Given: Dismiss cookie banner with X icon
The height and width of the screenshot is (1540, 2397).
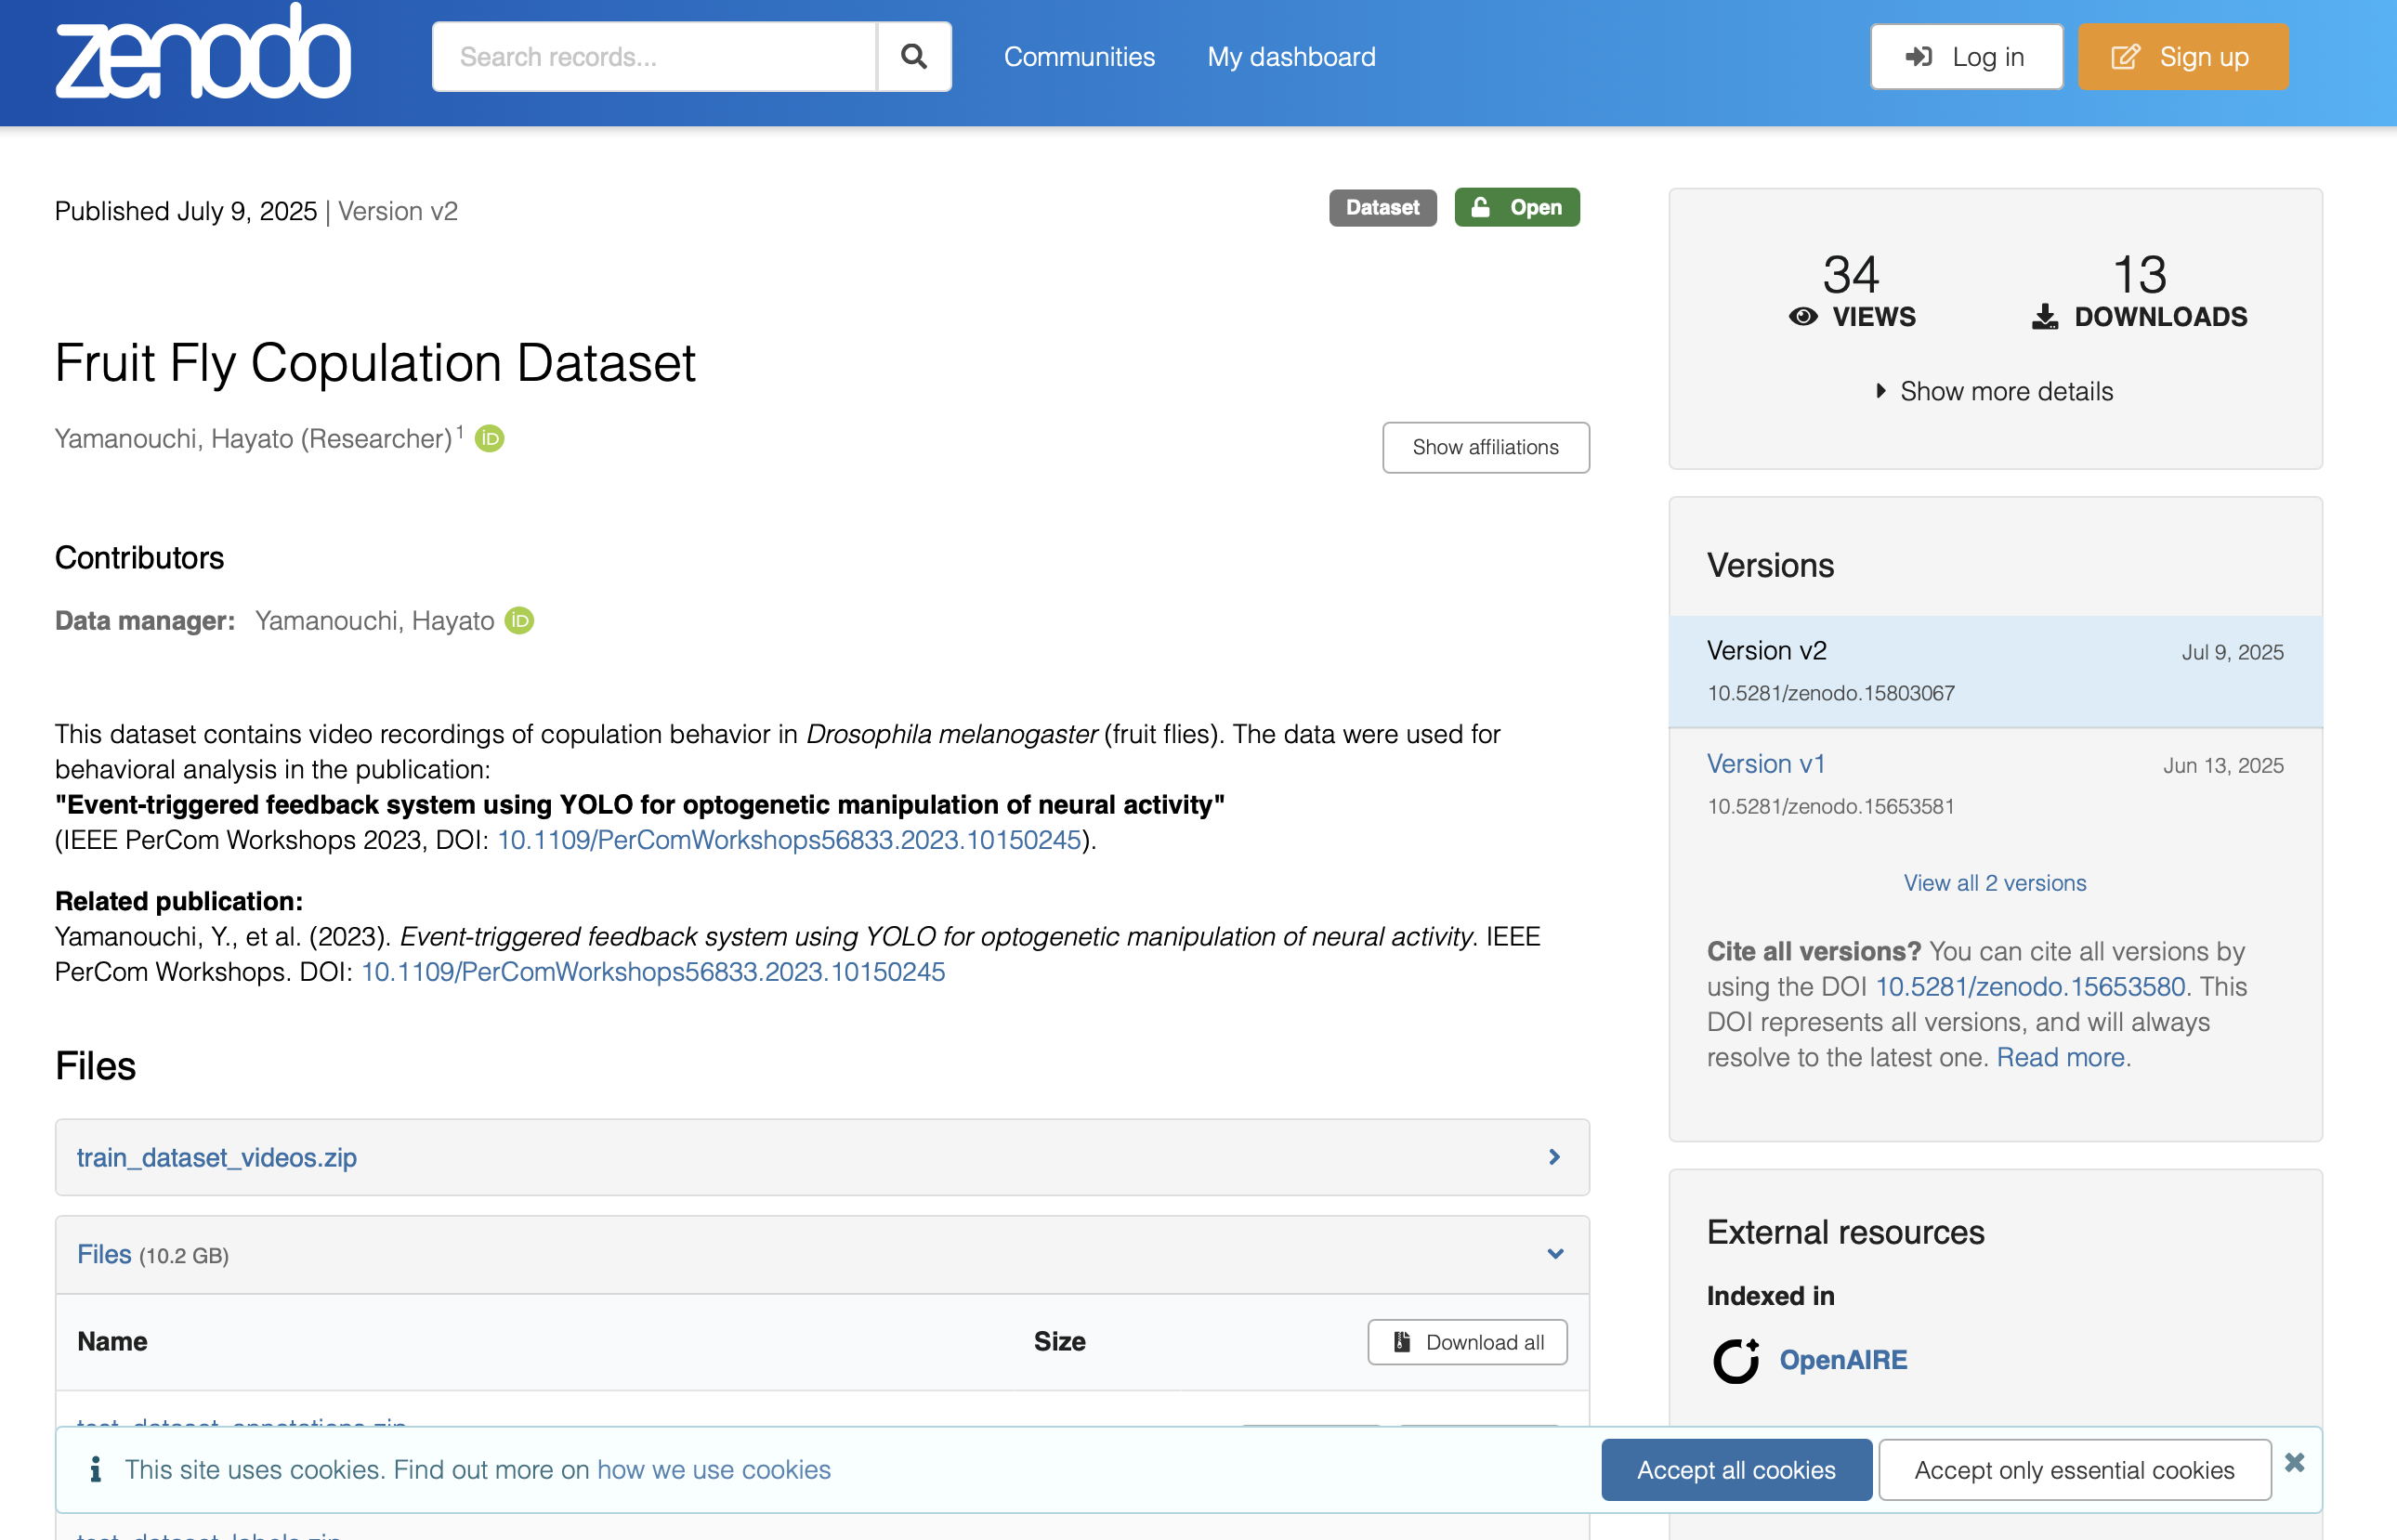Looking at the screenshot, I should (2294, 1463).
